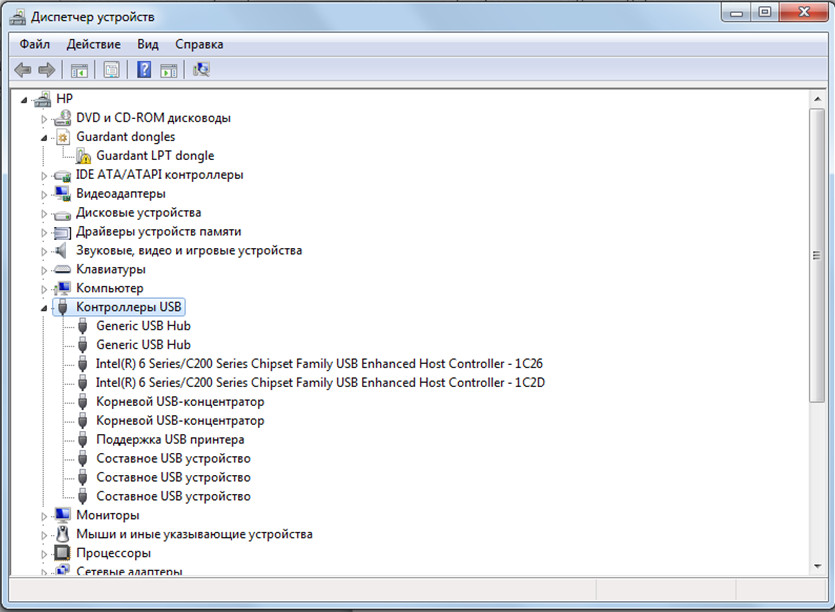835x612 pixels.
Task: Expand the Мониторы category
Action: pyautogui.click(x=44, y=516)
